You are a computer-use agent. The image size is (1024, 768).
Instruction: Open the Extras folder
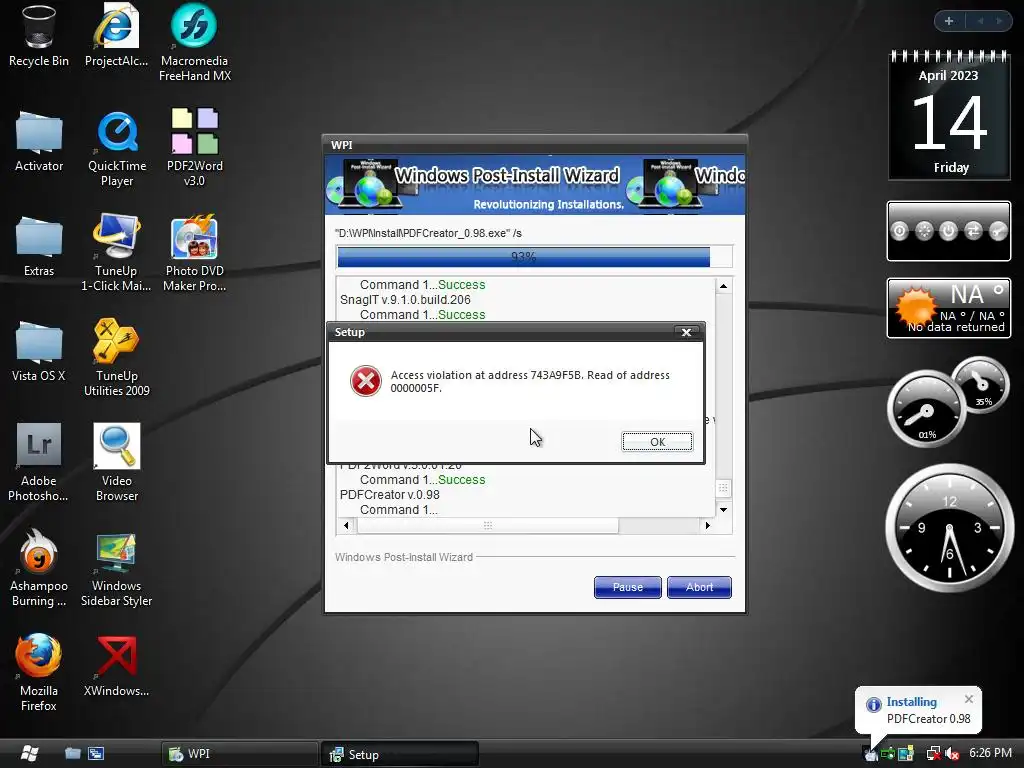tap(39, 246)
